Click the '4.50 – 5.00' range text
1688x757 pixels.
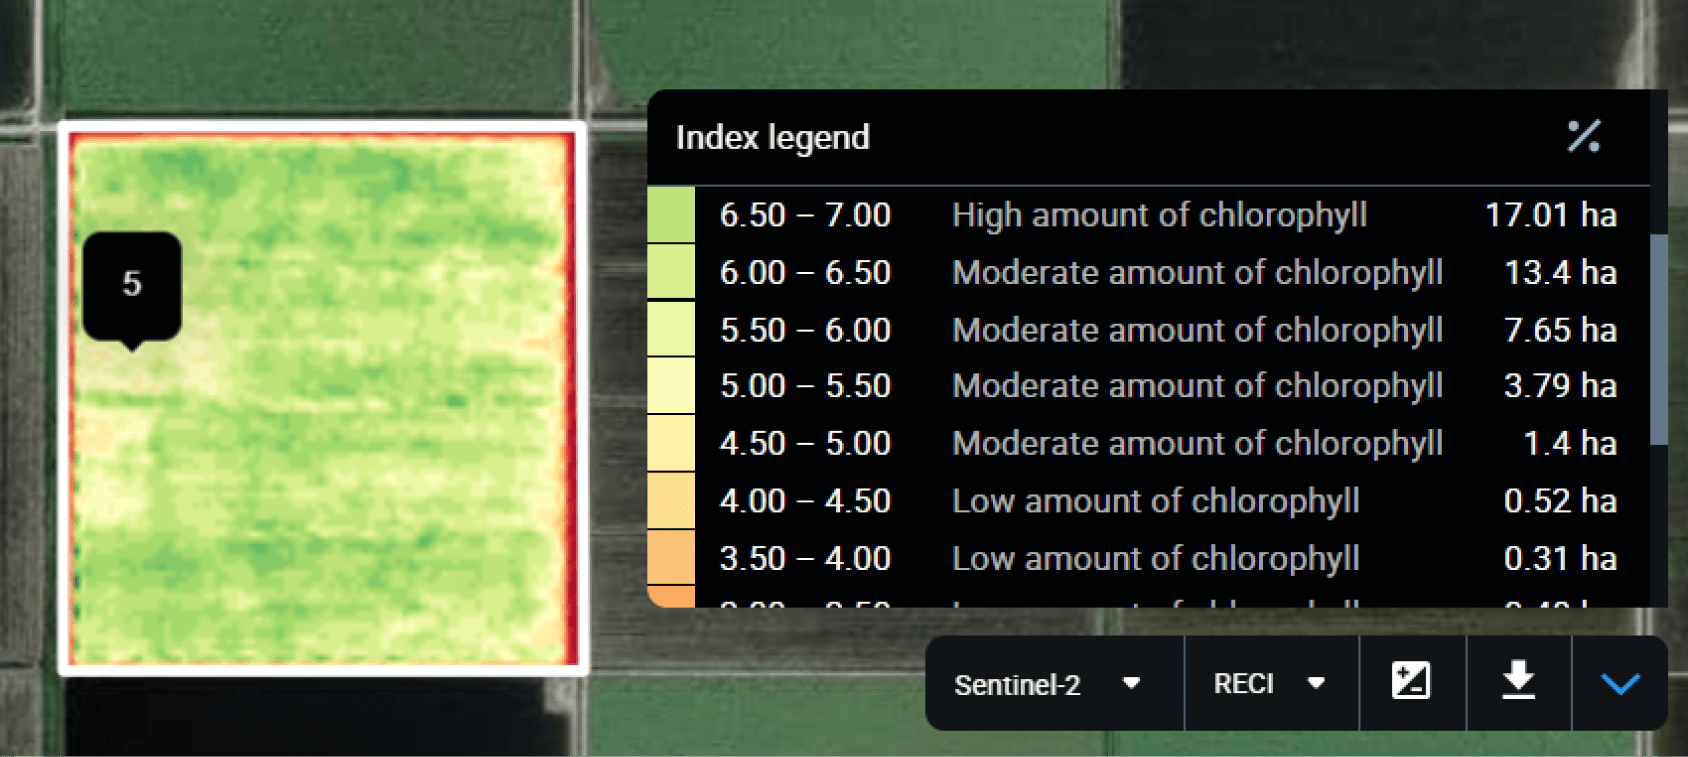[x=805, y=443]
